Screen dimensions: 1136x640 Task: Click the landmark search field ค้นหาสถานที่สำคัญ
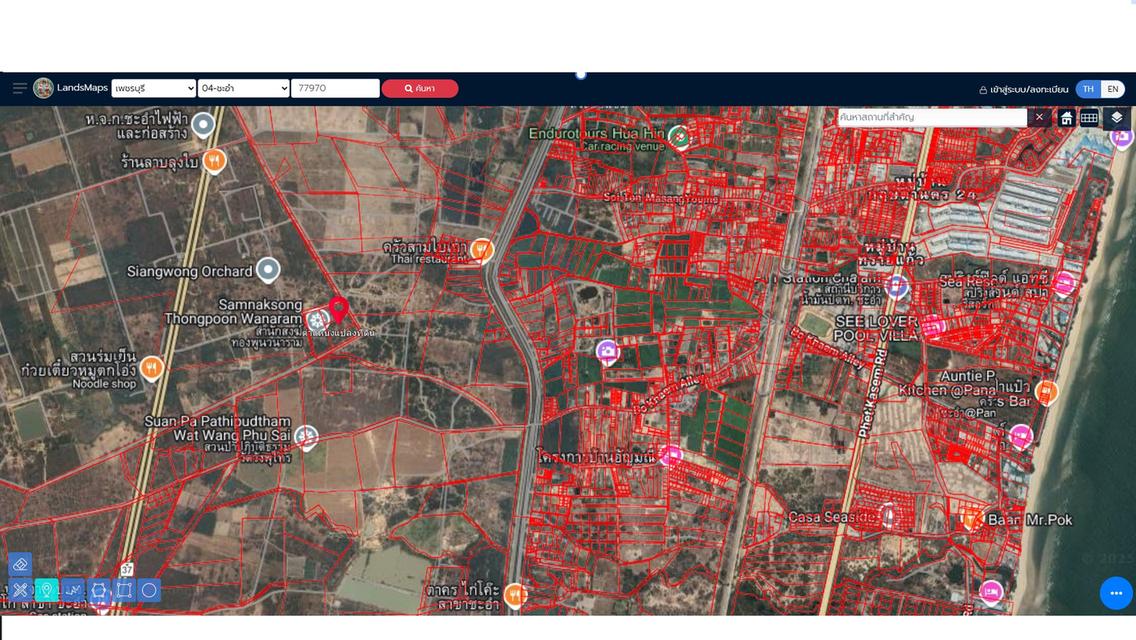coord(932,117)
